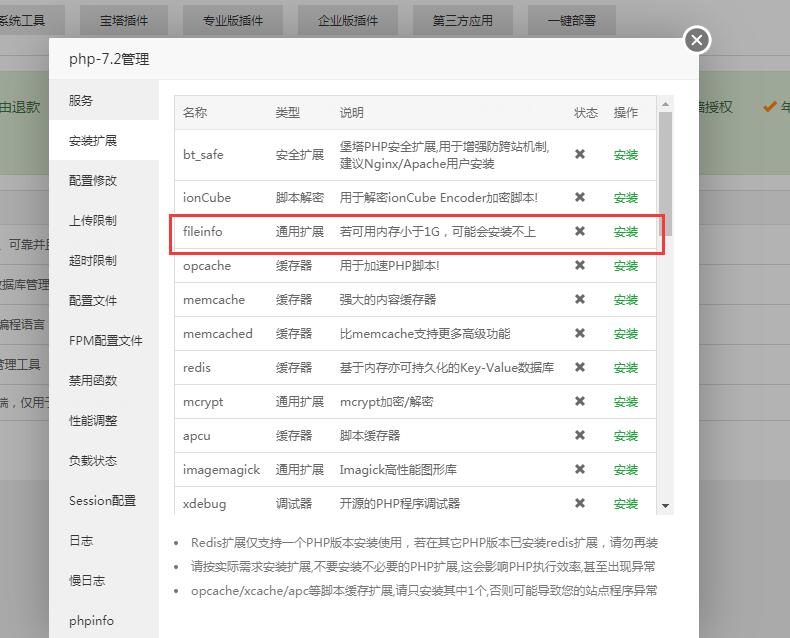Click the X status icon for imagemagick
The height and width of the screenshot is (638, 790).
point(580,470)
